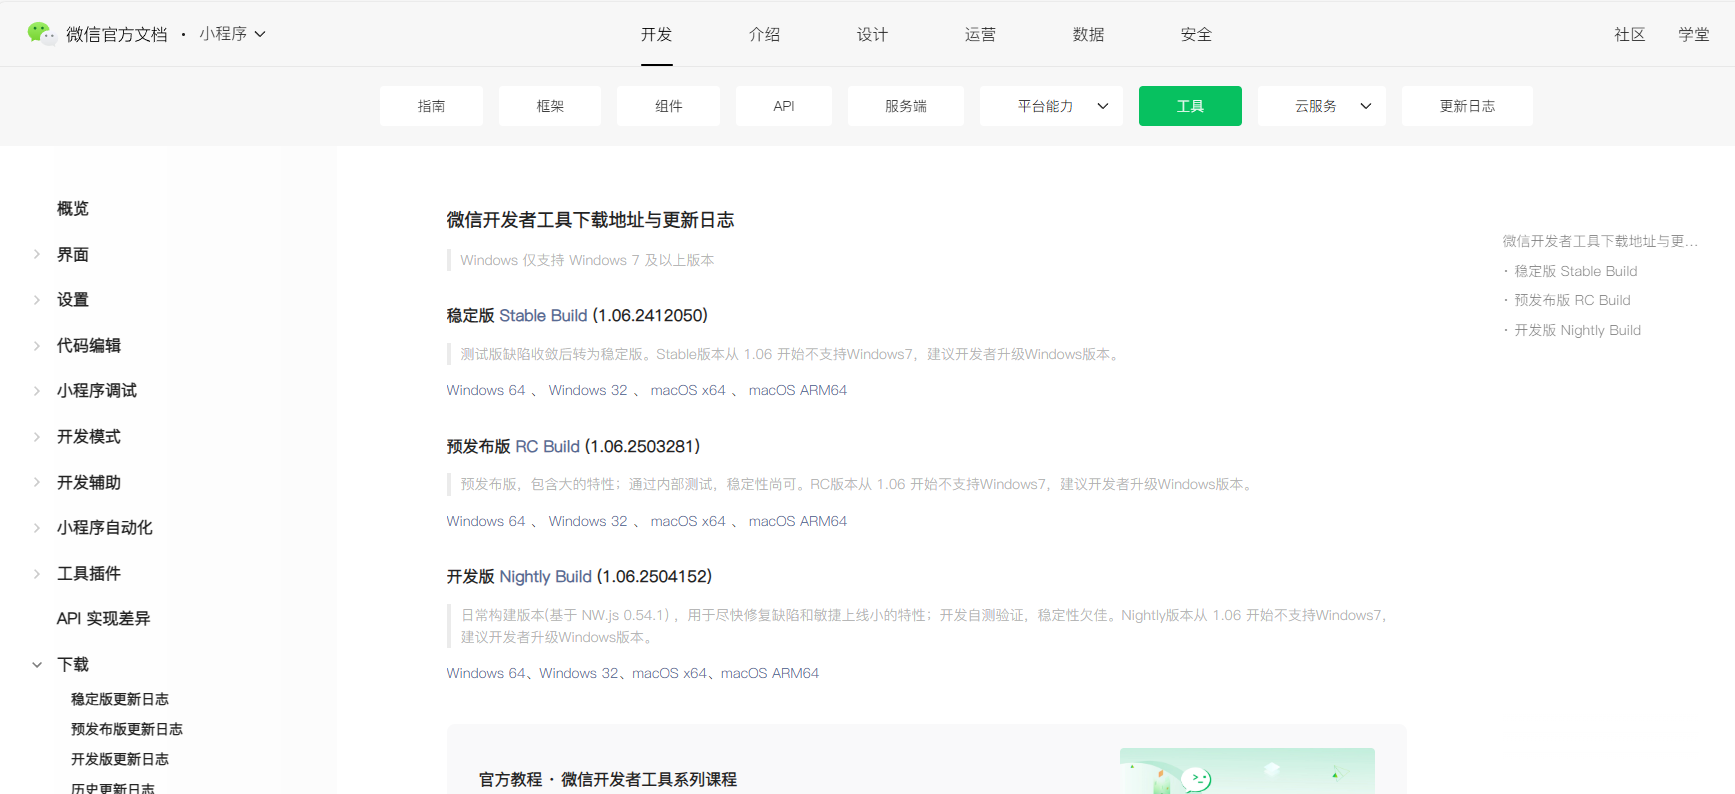Download RC Build Windows 32
This screenshot has width=1735, height=794.
(588, 521)
